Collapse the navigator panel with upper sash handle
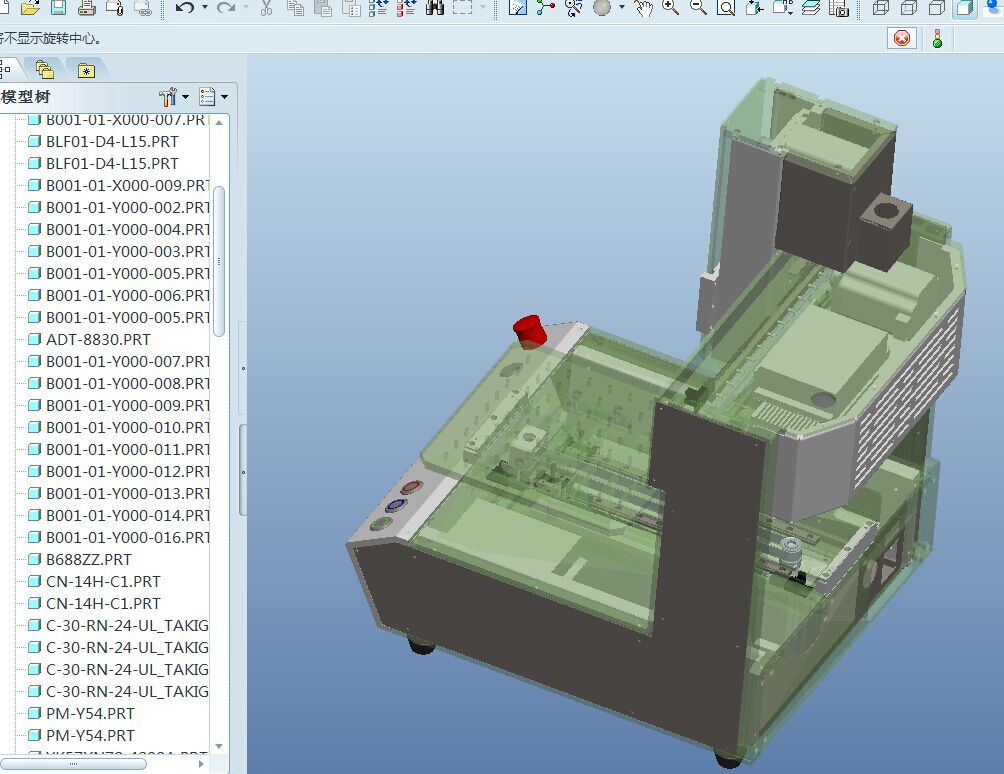The width and height of the screenshot is (1004, 774). point(243,369)
